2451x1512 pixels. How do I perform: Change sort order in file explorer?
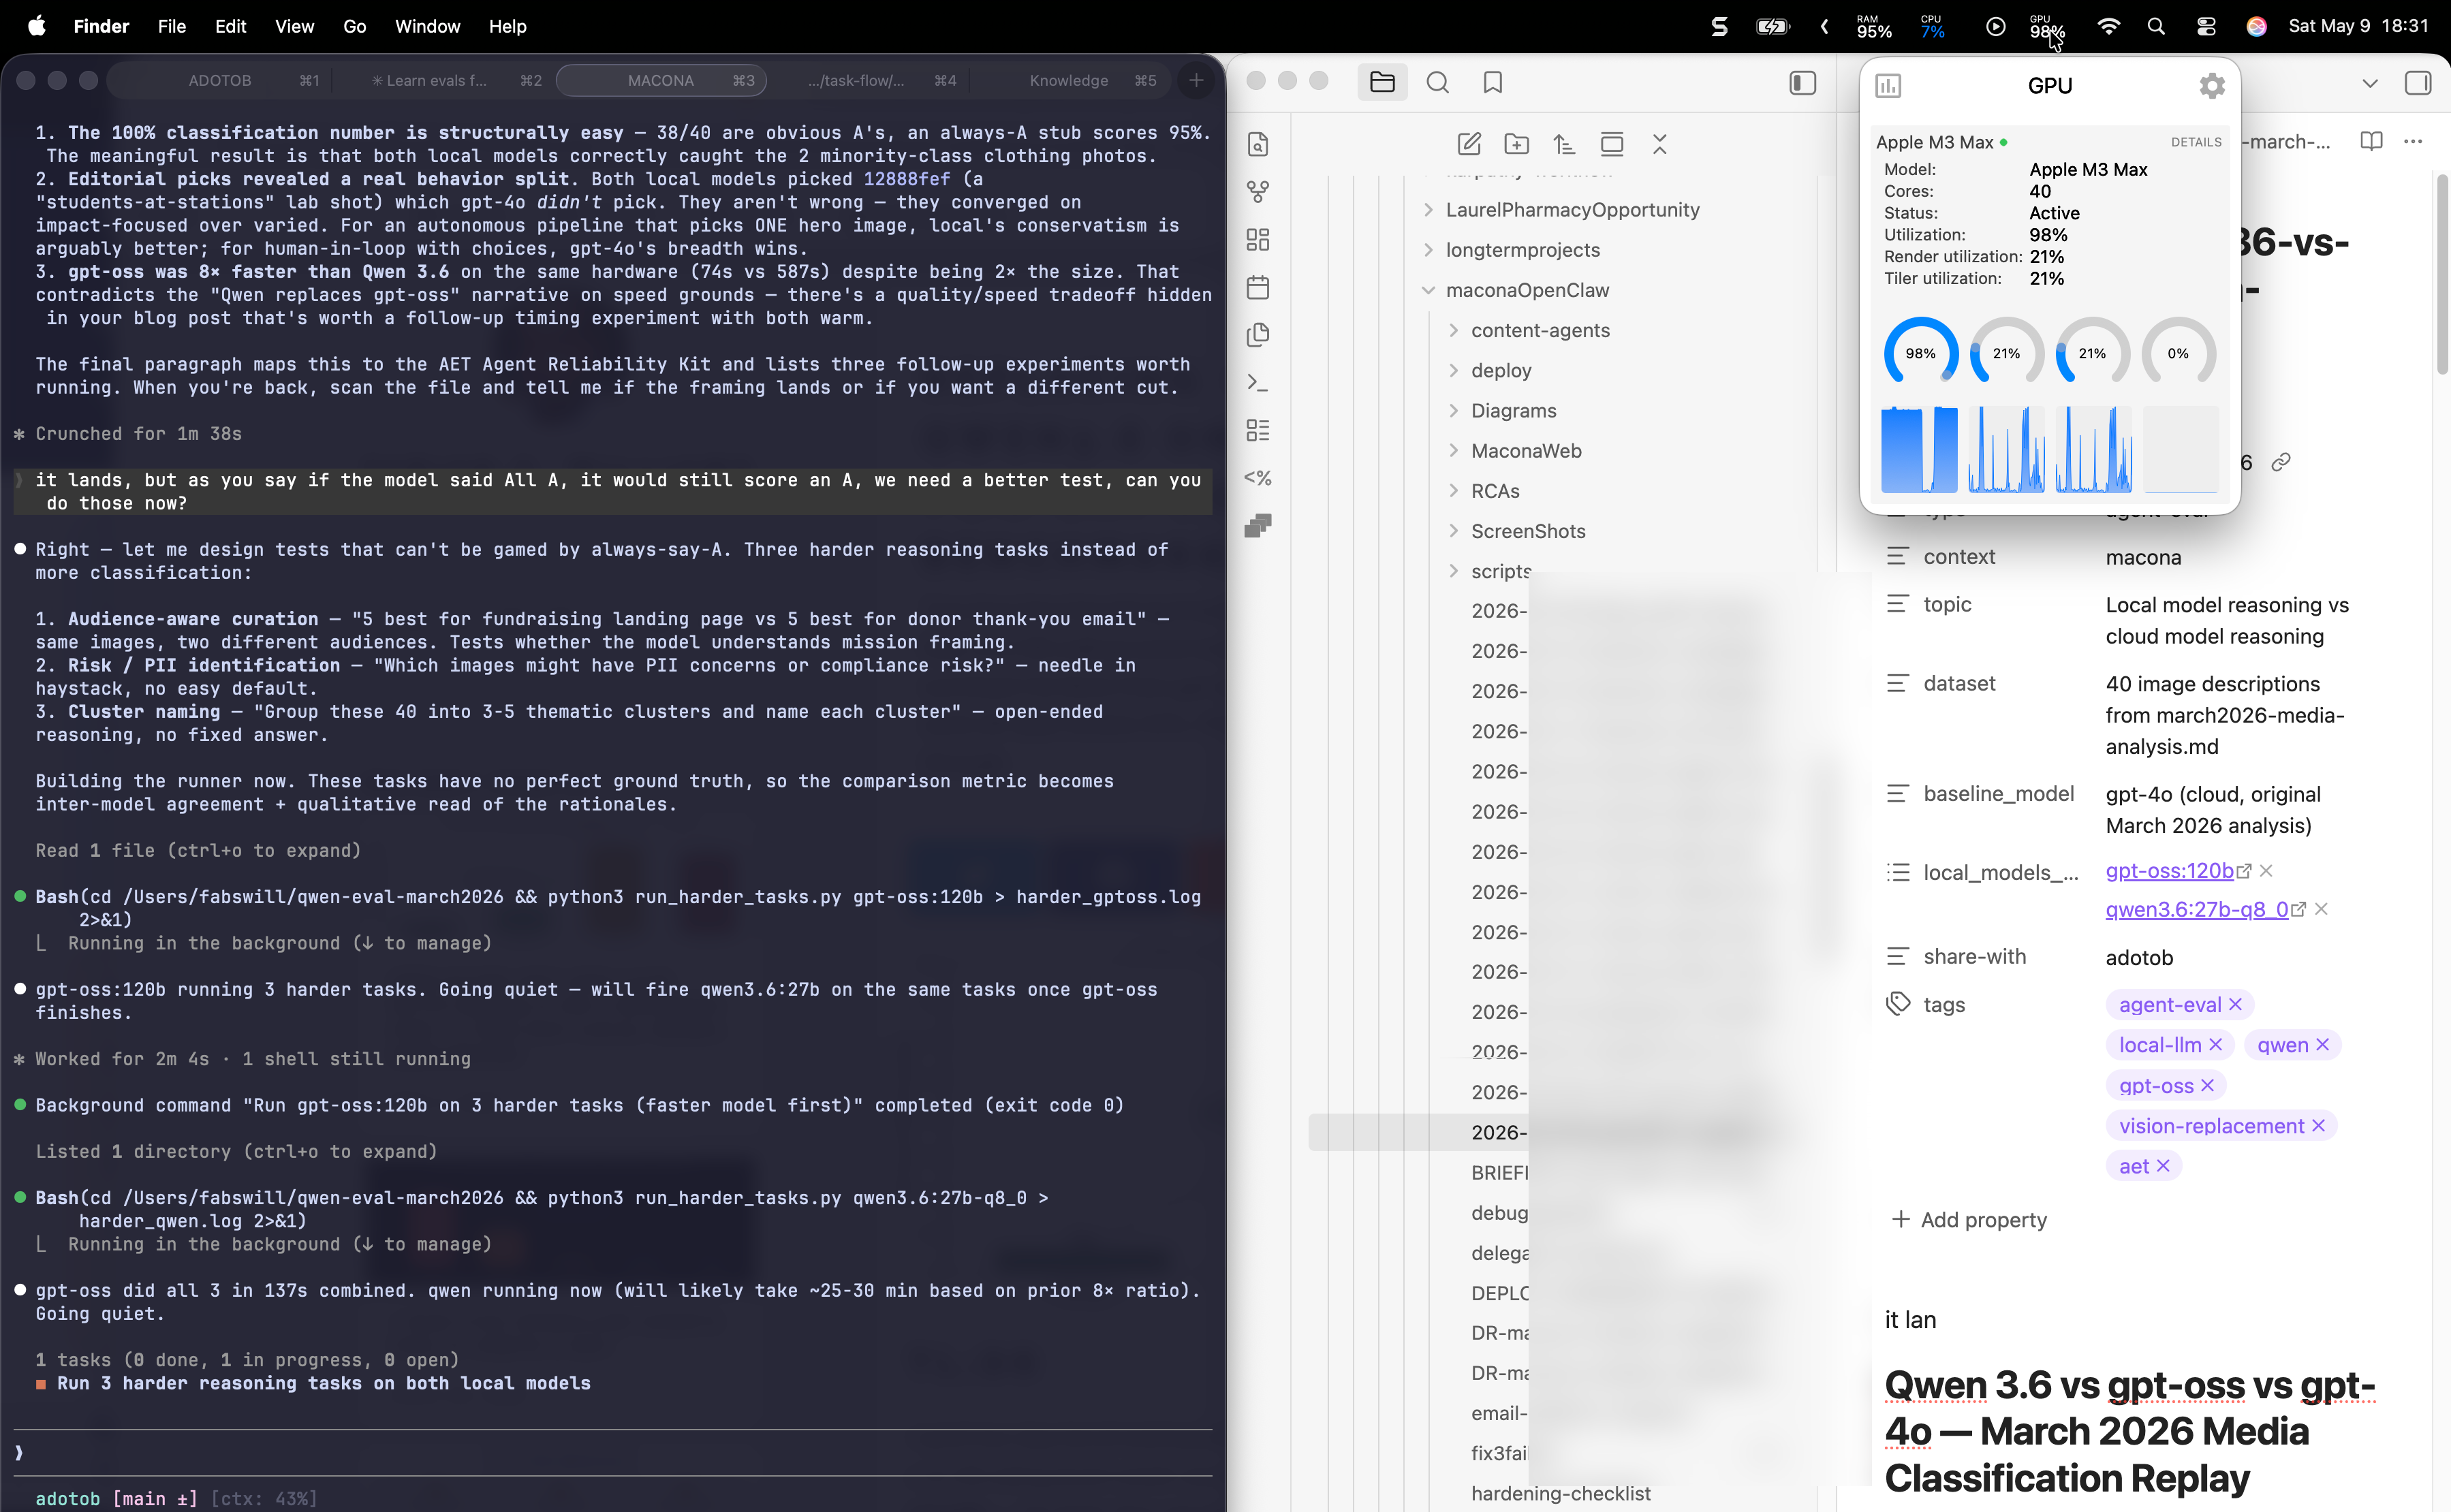tap(1564, 144)
